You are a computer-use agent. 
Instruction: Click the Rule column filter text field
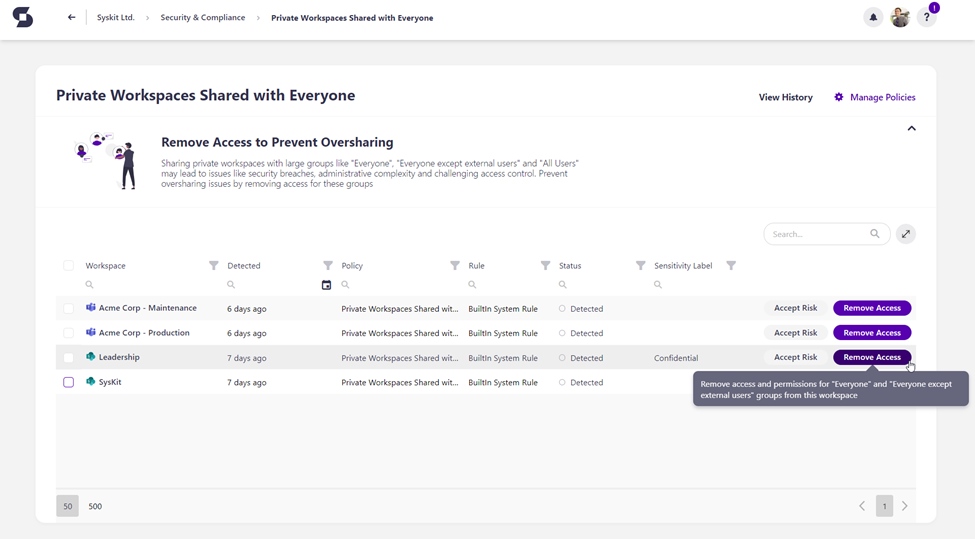(509, 285)
